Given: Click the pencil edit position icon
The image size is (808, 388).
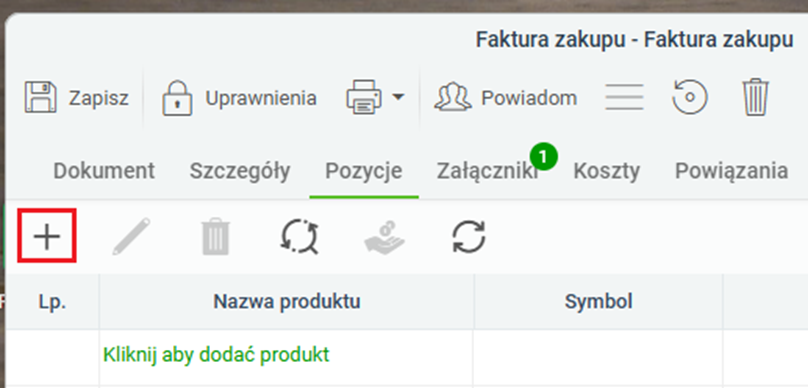Looking at the screenshot, I should click(x=131, y=237).
